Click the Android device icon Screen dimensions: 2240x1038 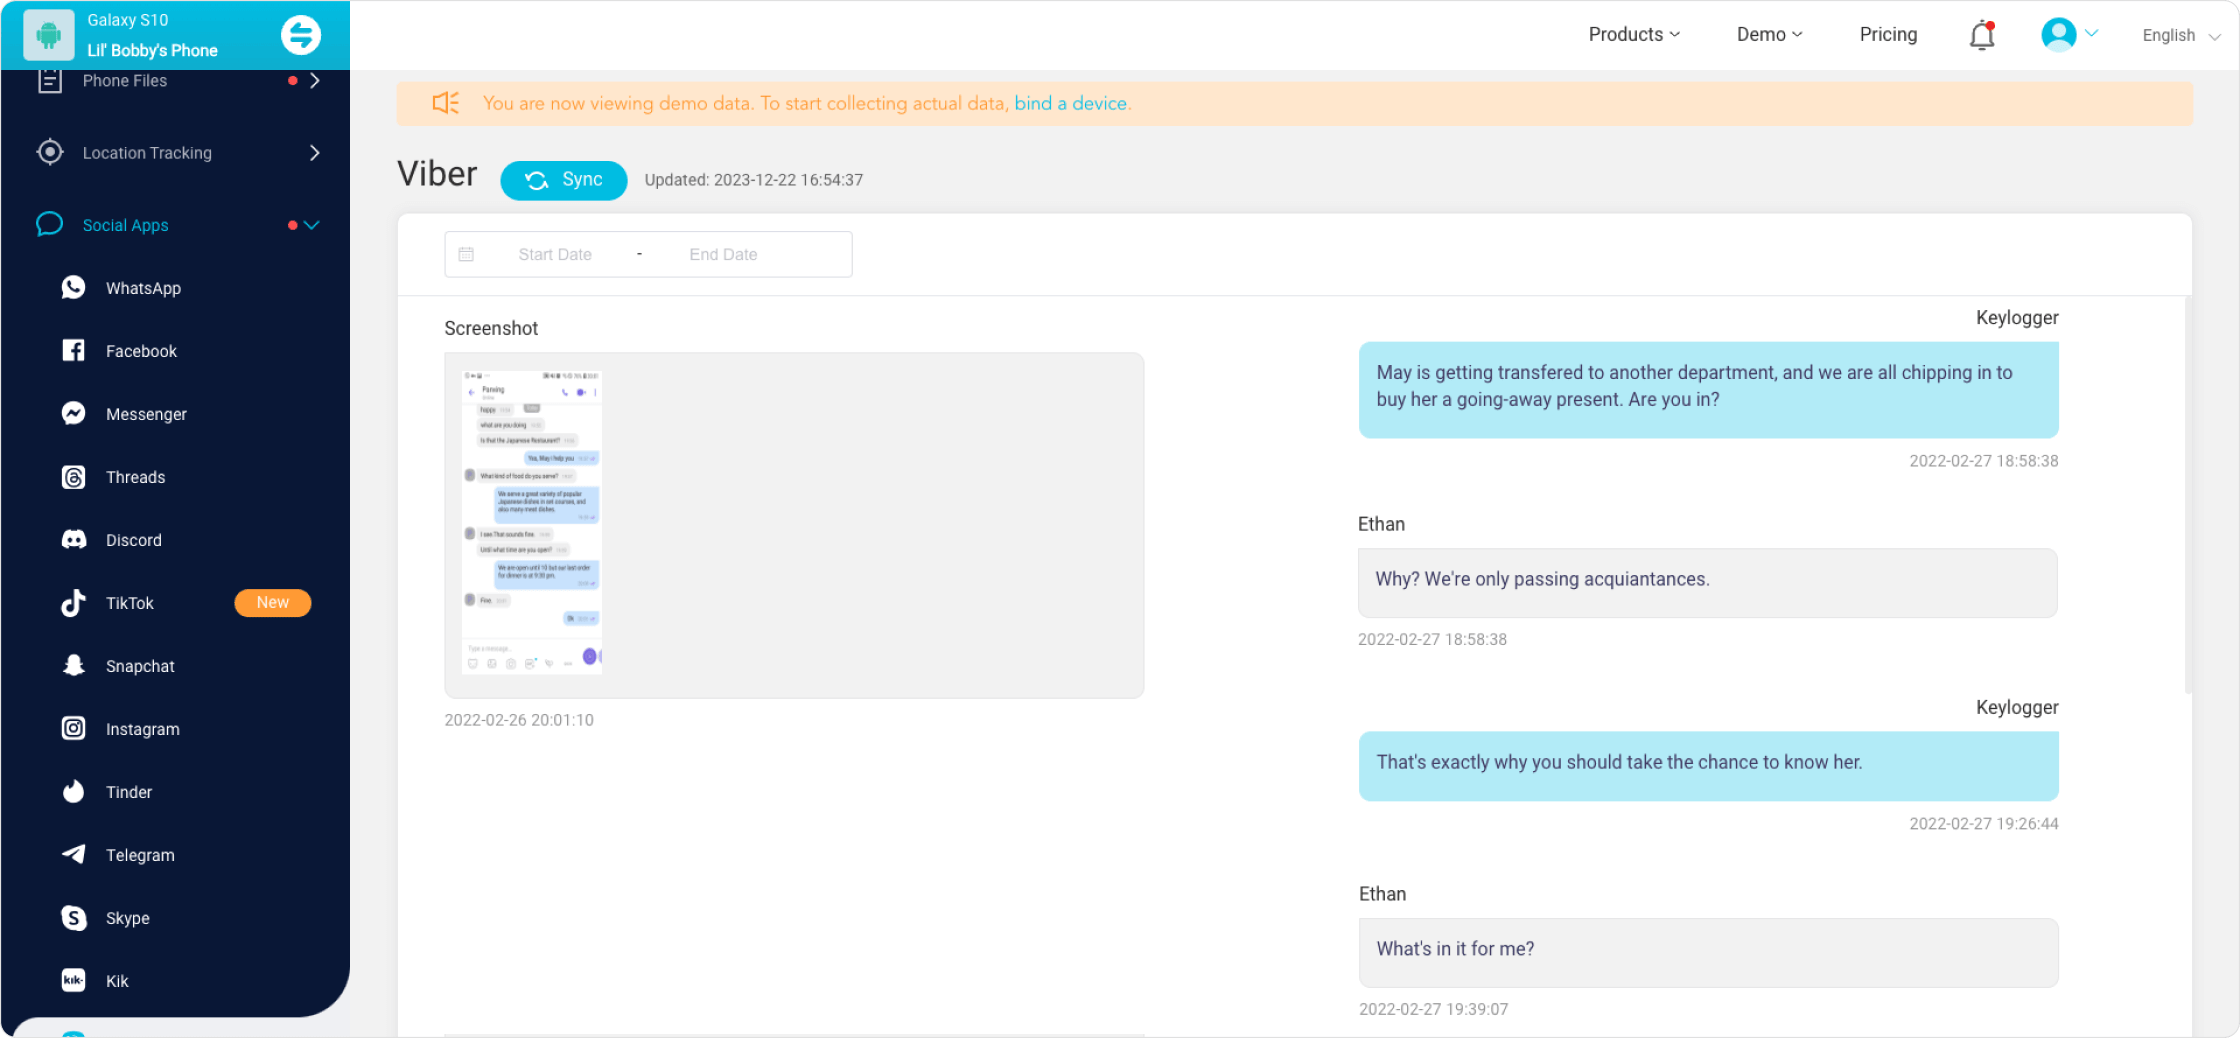(48, 35)
